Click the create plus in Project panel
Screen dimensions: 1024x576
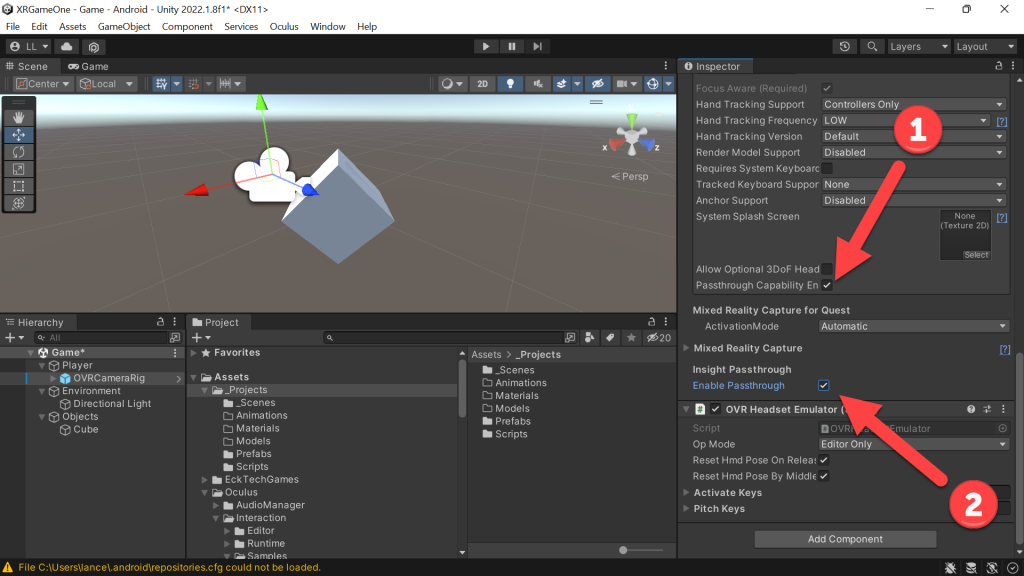197,338
